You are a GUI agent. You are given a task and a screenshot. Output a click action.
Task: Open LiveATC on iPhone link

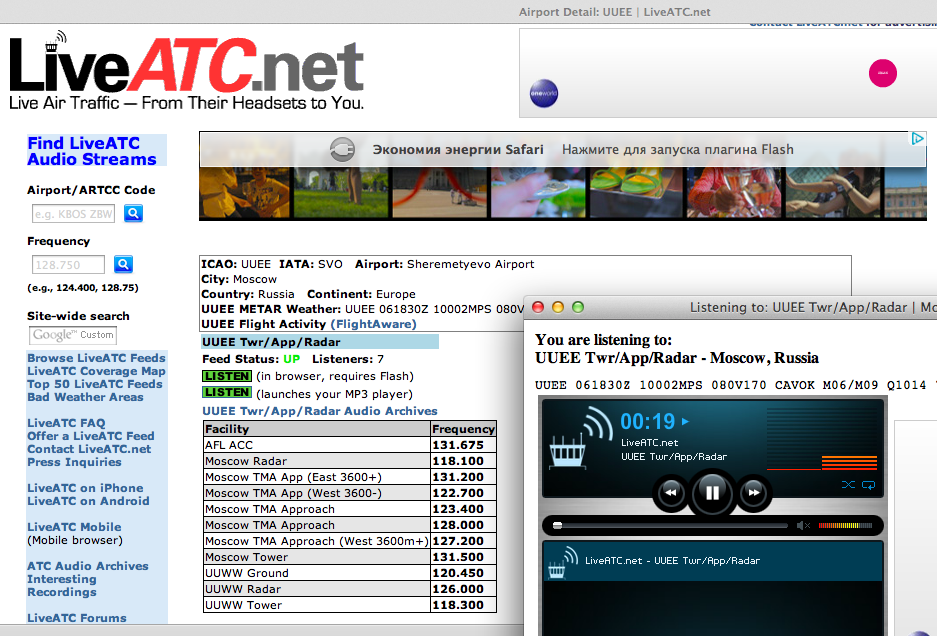(85, 488)
